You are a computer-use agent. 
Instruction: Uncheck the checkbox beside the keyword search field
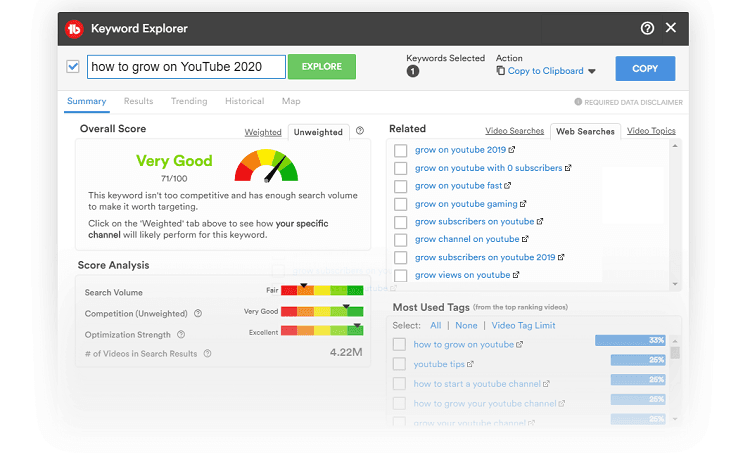click(73, 66)
